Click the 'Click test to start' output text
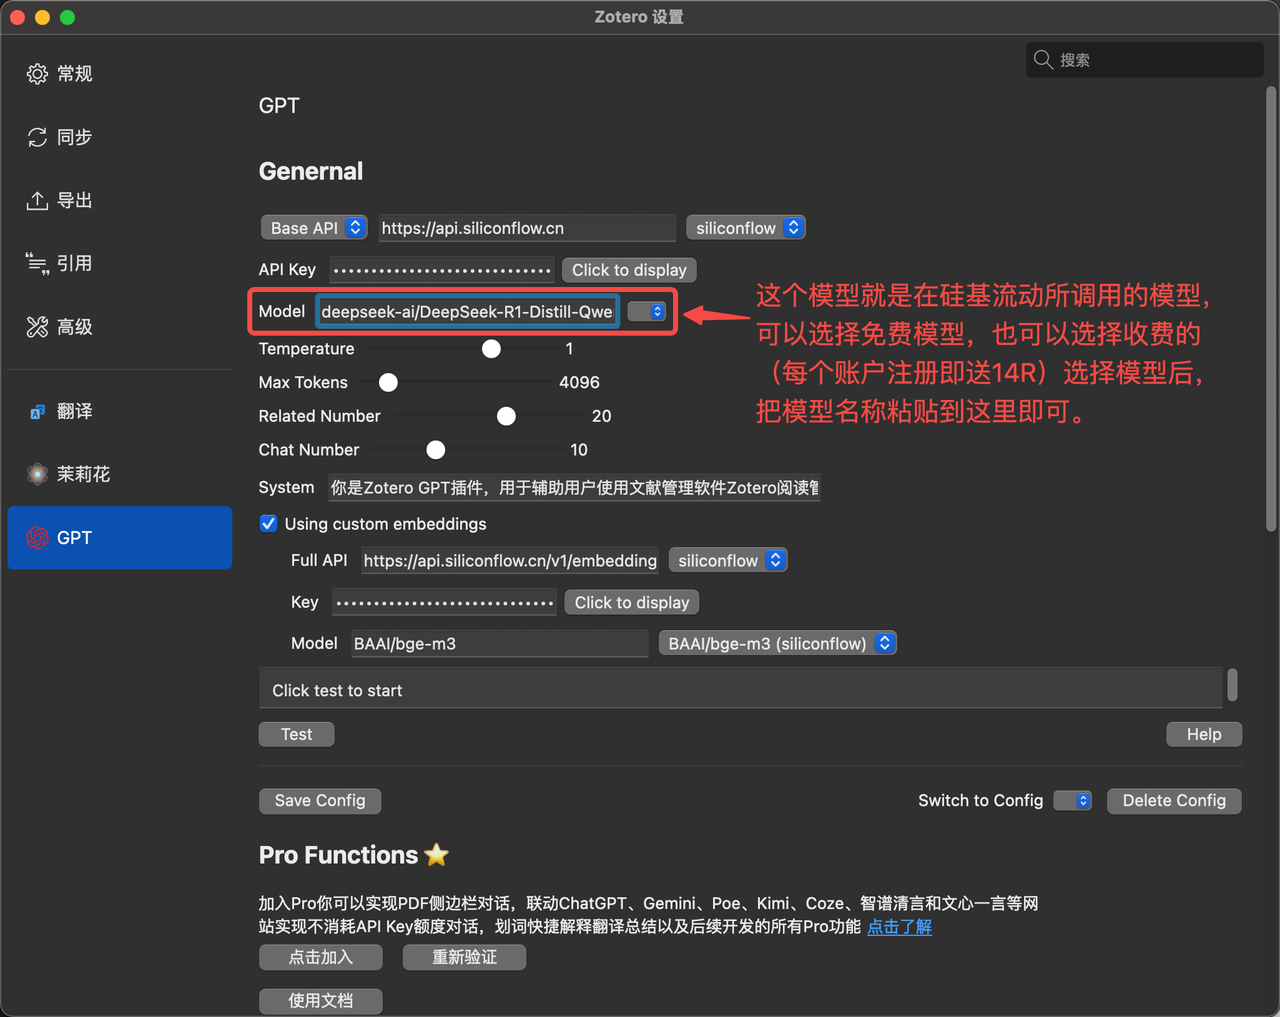 pos(337,691)
